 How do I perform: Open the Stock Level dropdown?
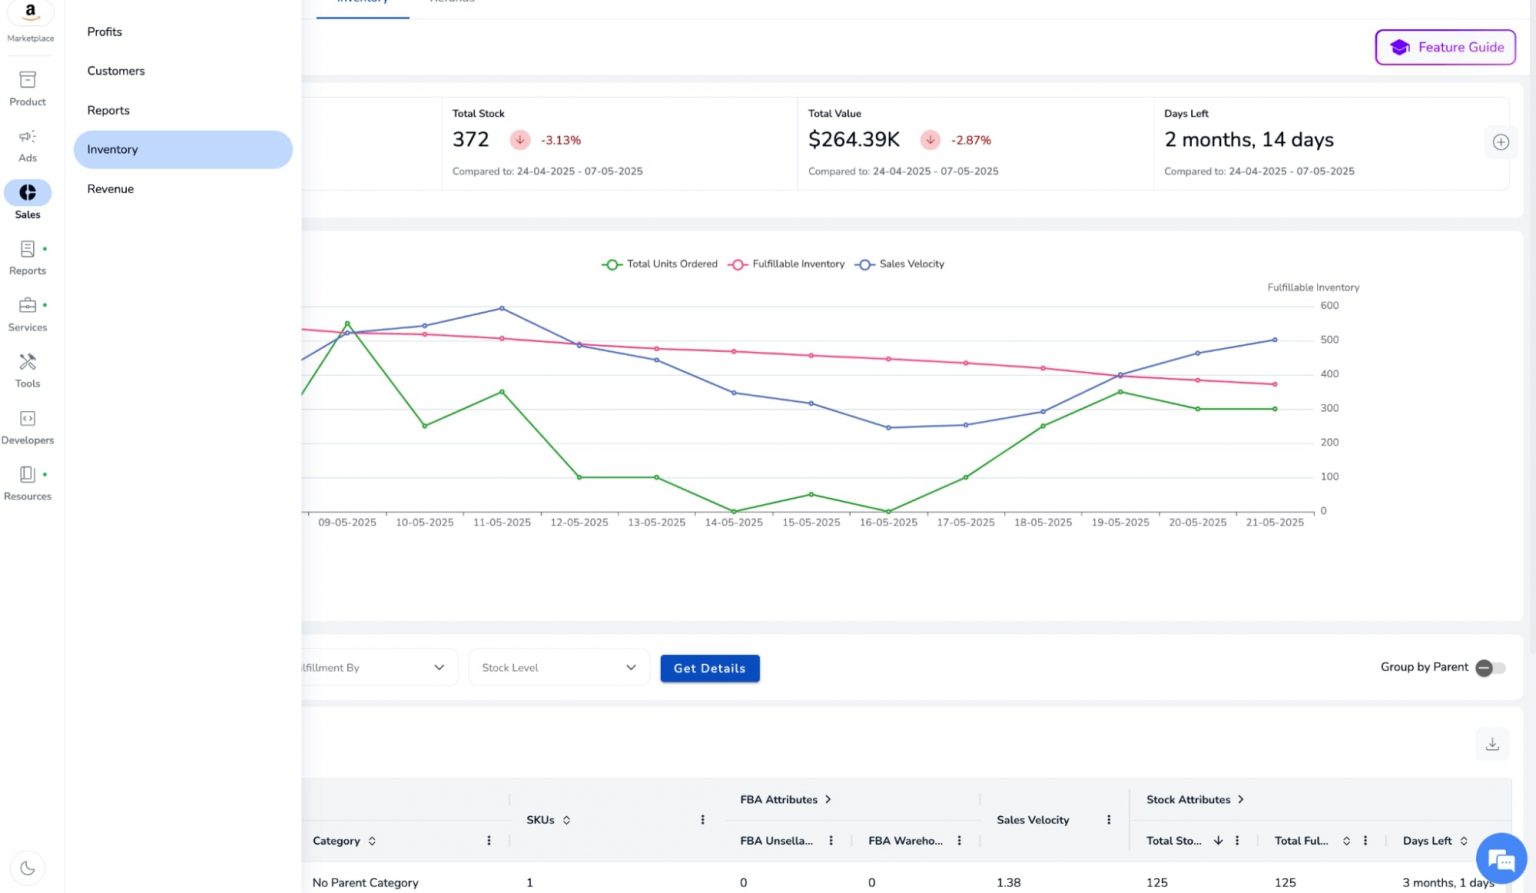coord(558,667)
